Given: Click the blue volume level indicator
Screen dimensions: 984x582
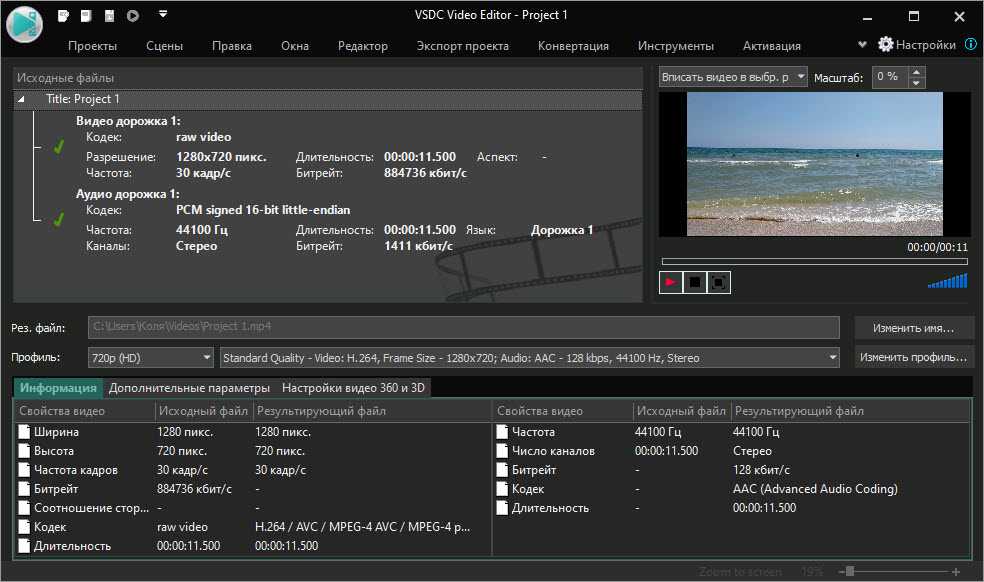Looking at the screenshot, I should click(947, 282).
